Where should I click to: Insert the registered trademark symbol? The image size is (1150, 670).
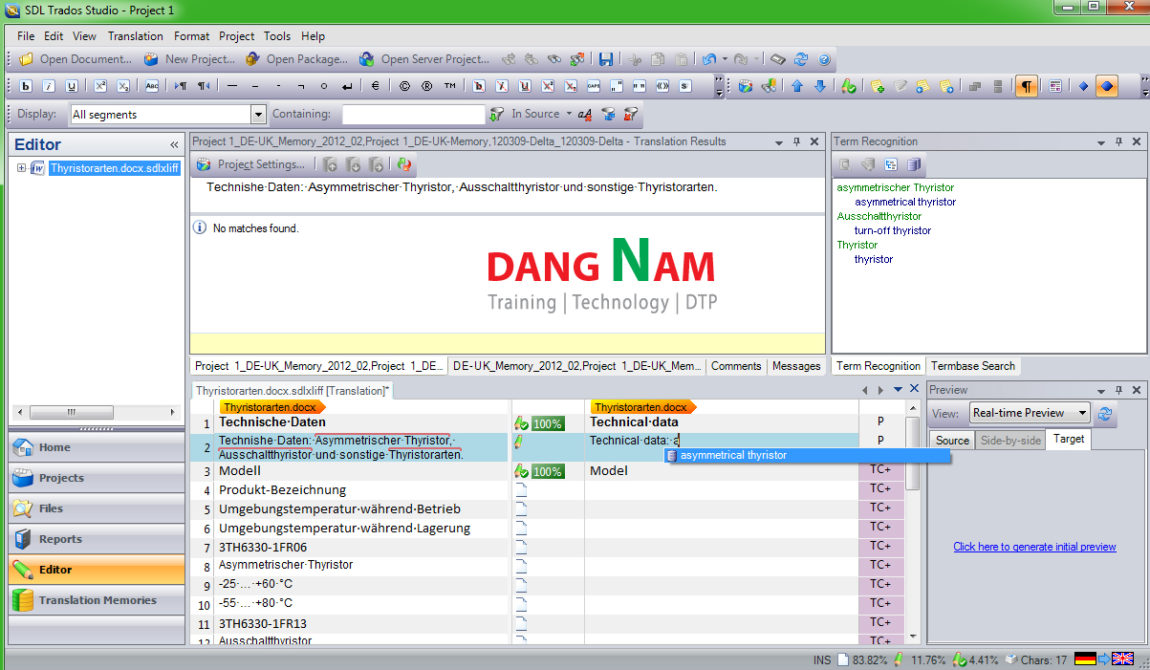click(427, 86)
